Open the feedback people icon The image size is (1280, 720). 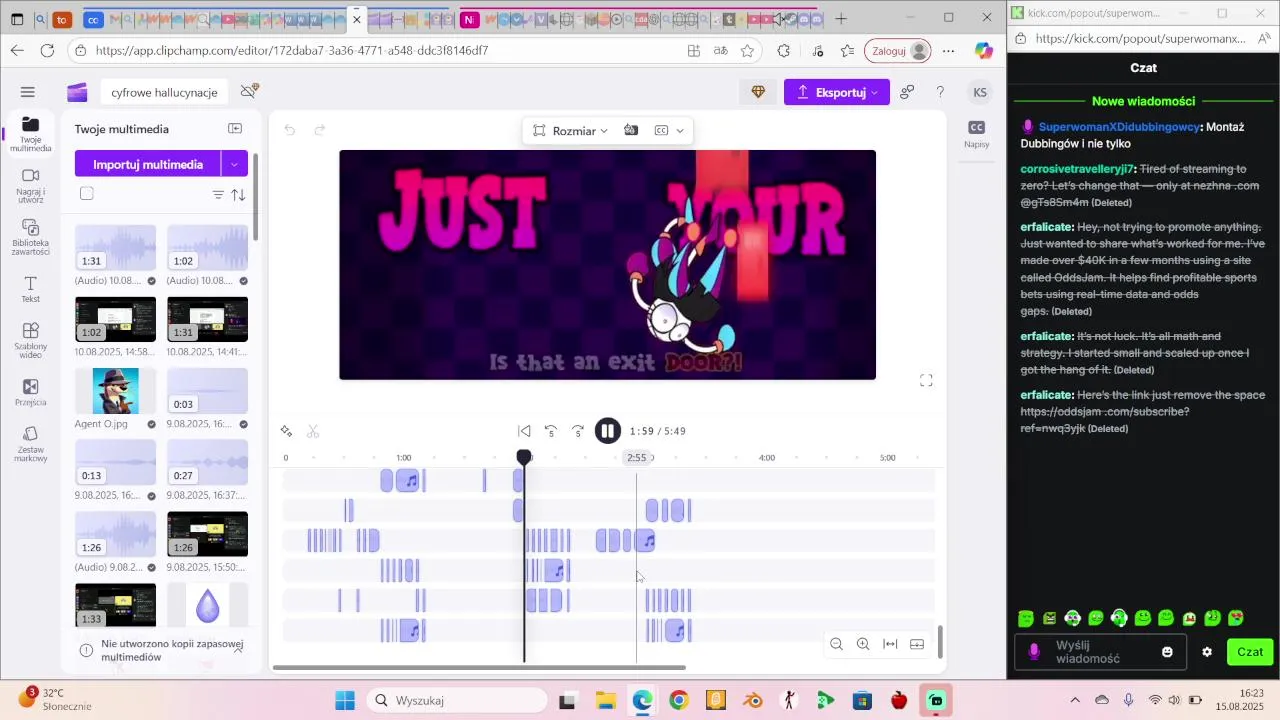tap(907, 92)
